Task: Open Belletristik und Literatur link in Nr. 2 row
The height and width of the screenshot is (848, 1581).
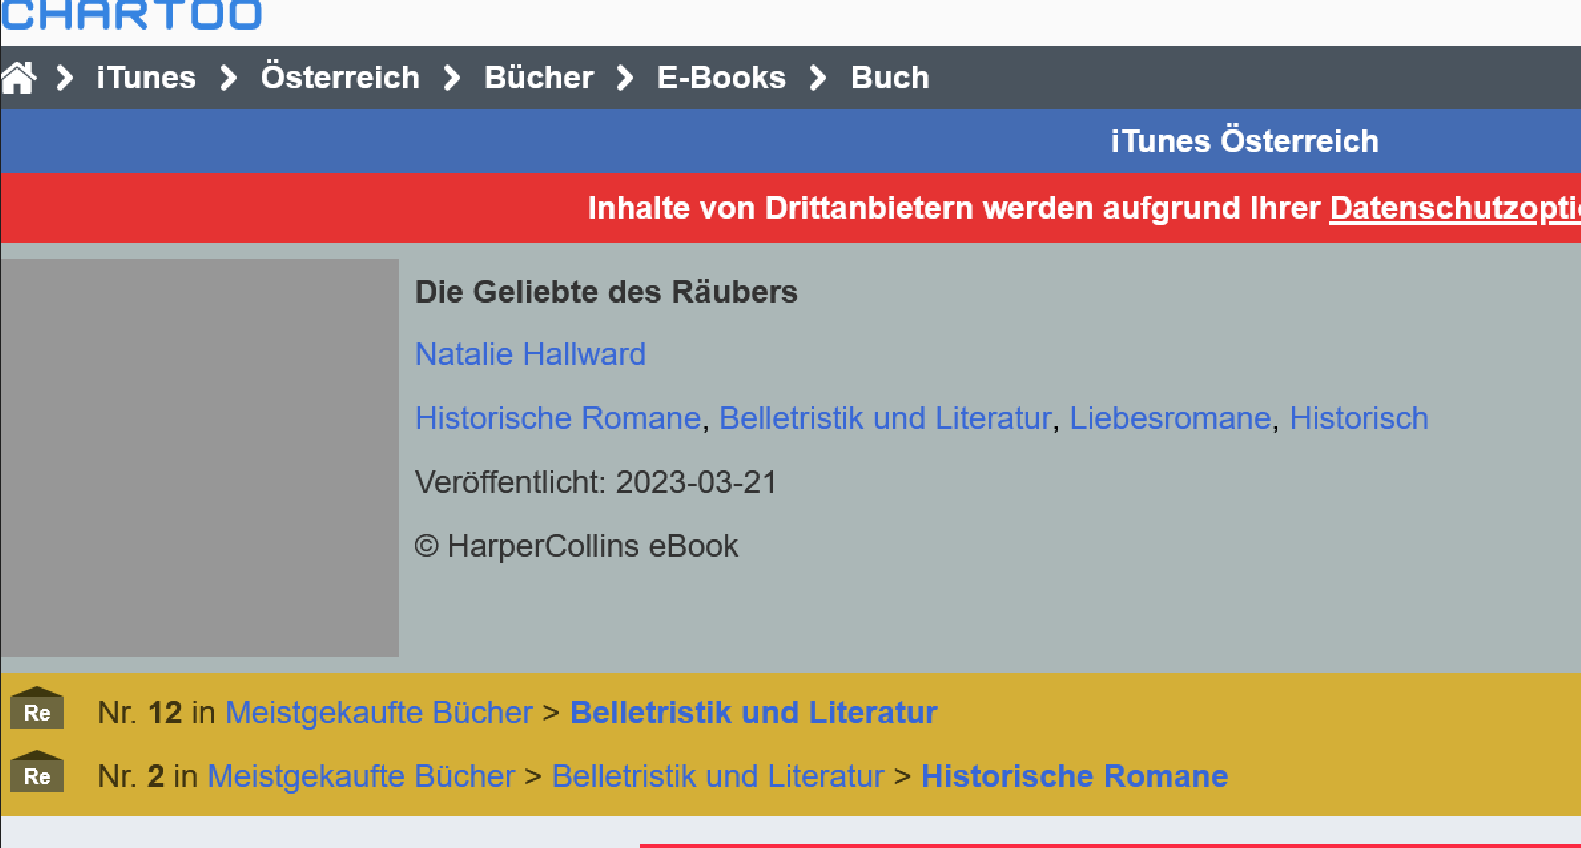Action: point(718,776)
